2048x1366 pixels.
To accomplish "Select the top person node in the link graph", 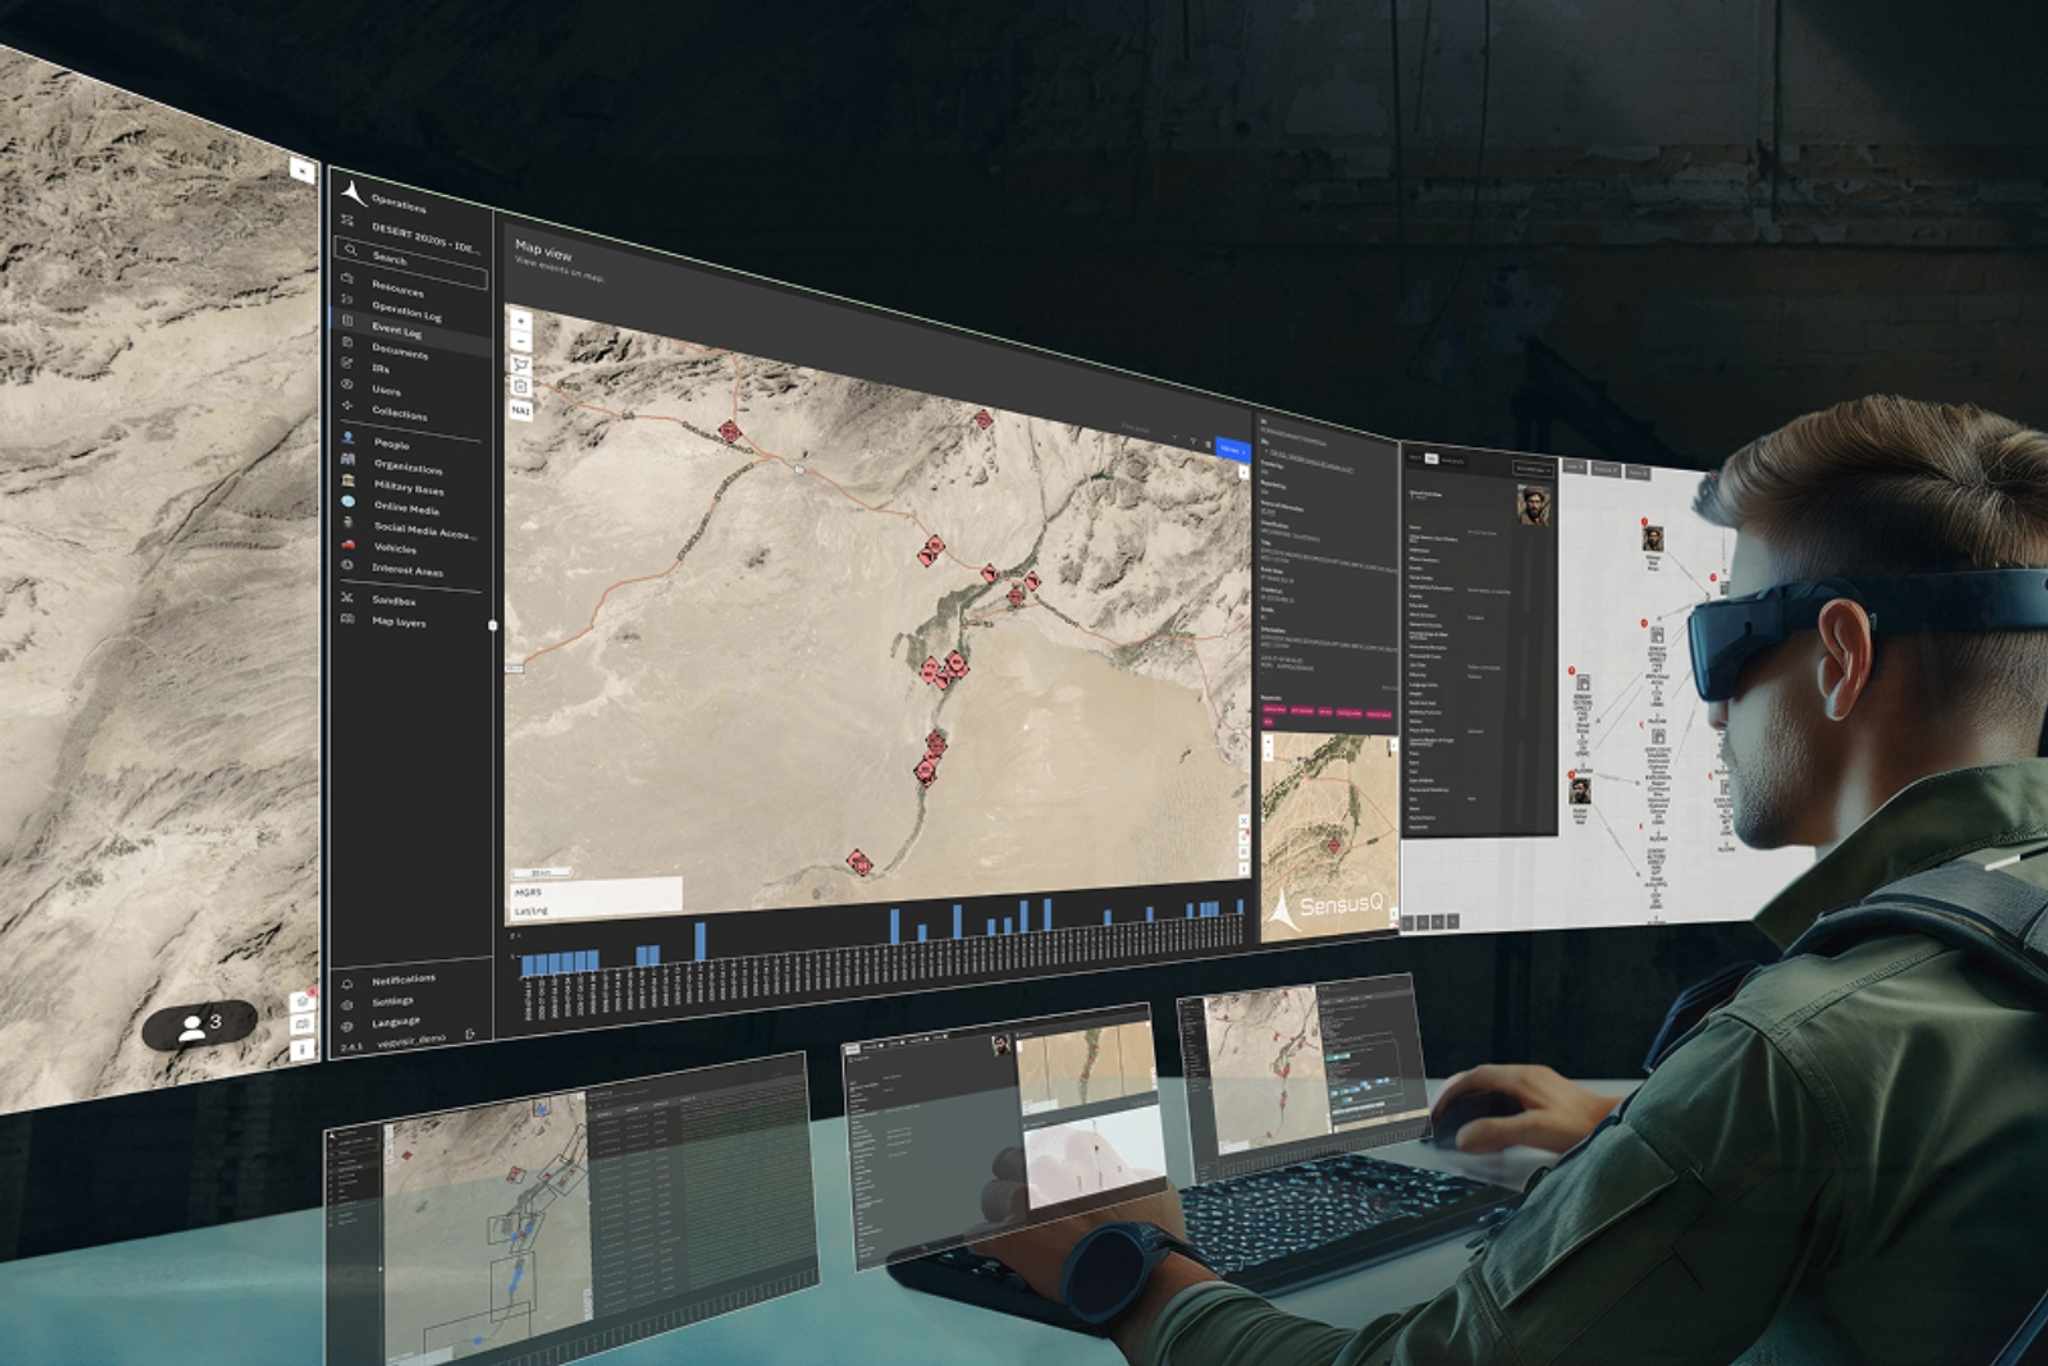I will 1653,539.
